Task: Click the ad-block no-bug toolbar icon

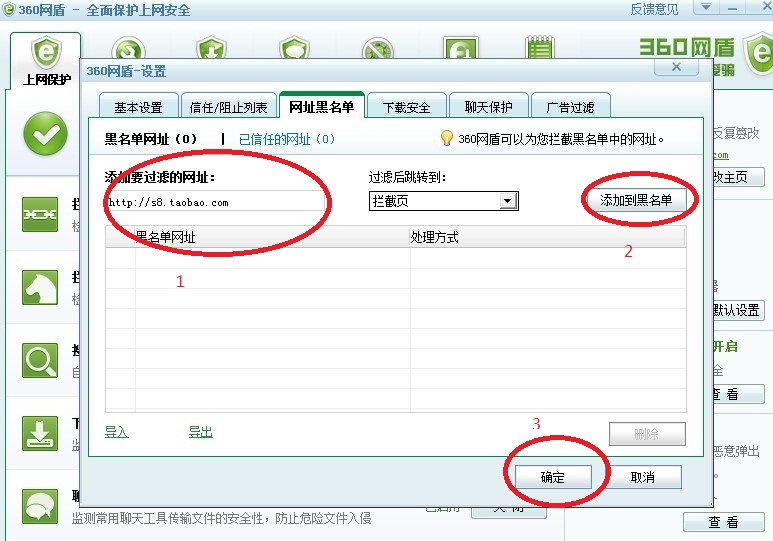Action: tap(377, 49)
